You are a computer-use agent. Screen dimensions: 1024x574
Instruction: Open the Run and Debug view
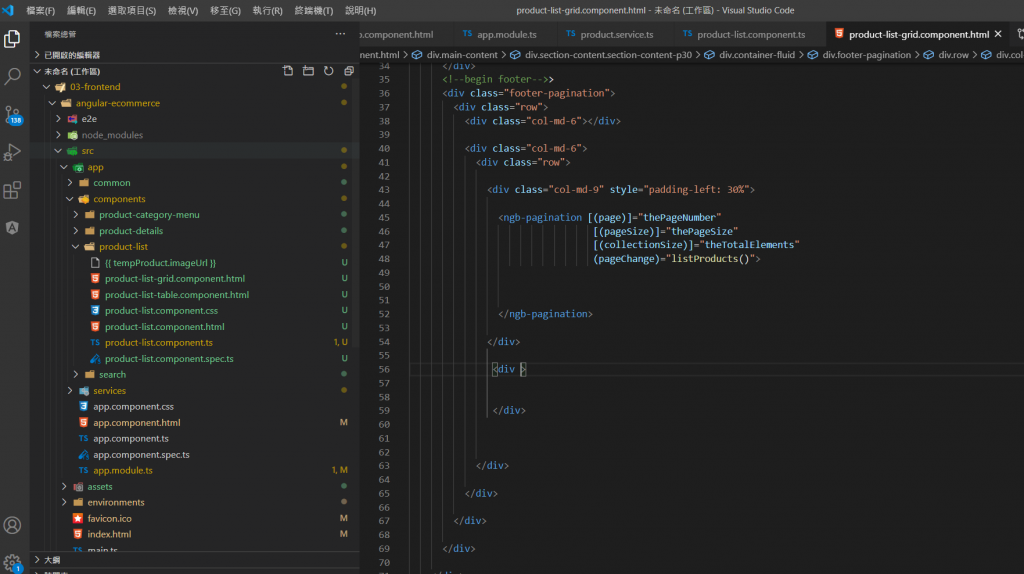12,152
